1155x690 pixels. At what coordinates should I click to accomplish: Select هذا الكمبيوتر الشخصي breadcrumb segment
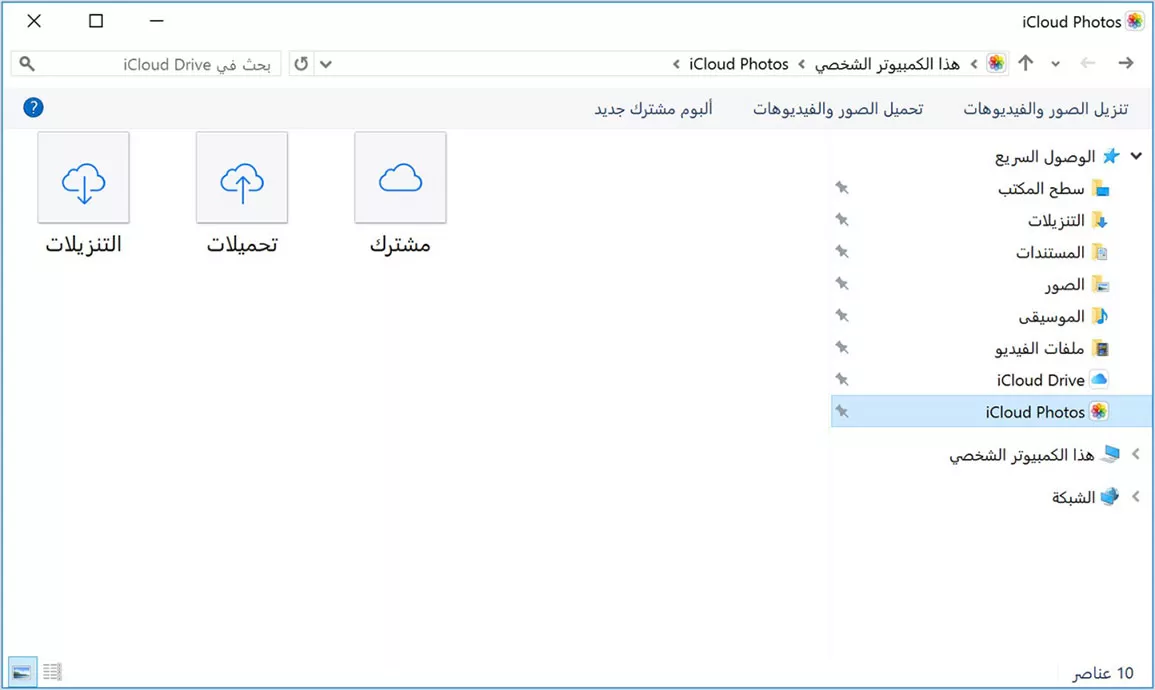pos(887,64)
